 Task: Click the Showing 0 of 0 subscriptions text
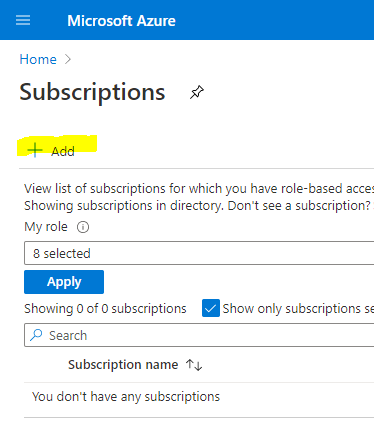tap(105, 309)
